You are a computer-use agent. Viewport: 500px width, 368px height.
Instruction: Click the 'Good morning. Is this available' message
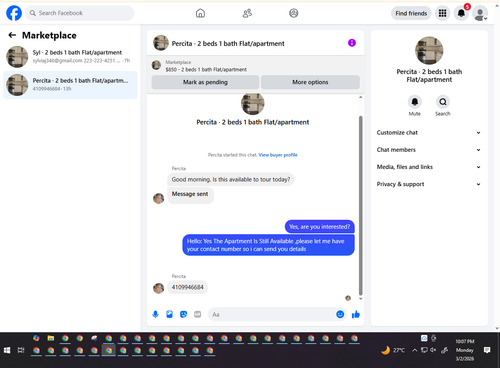click(x=231, y=179)
